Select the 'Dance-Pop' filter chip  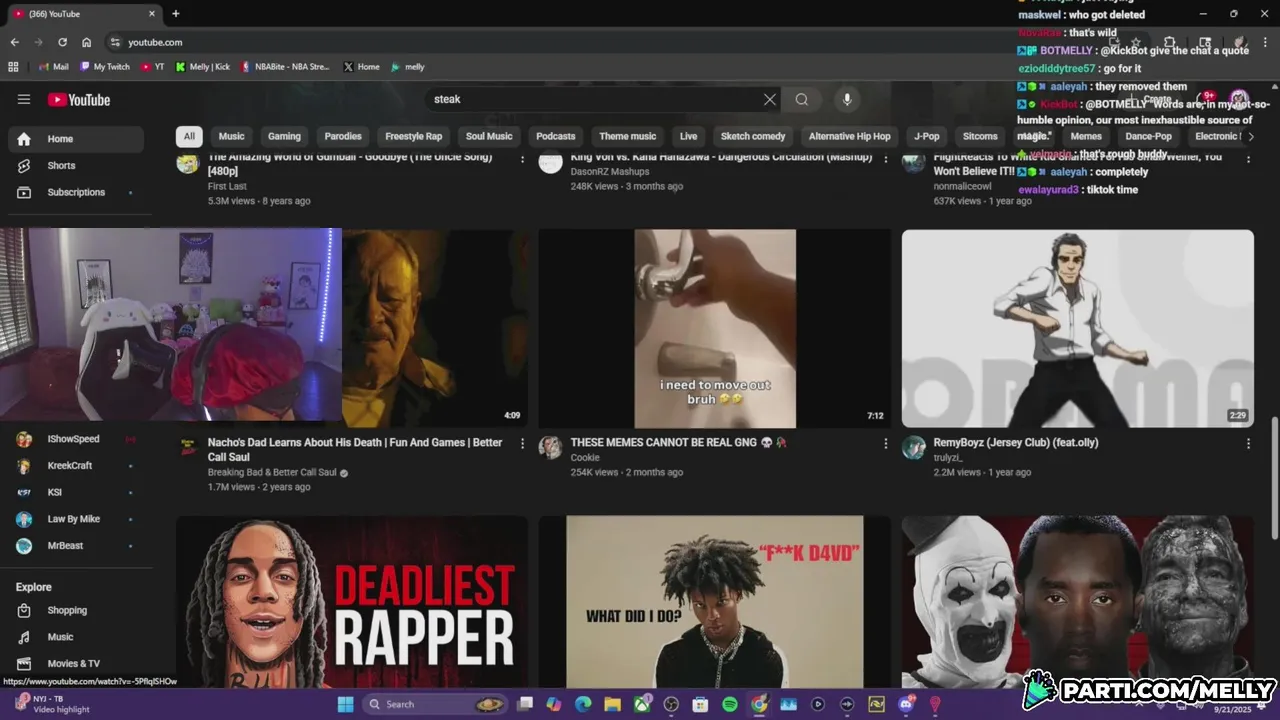click(x=1148, y=136)
